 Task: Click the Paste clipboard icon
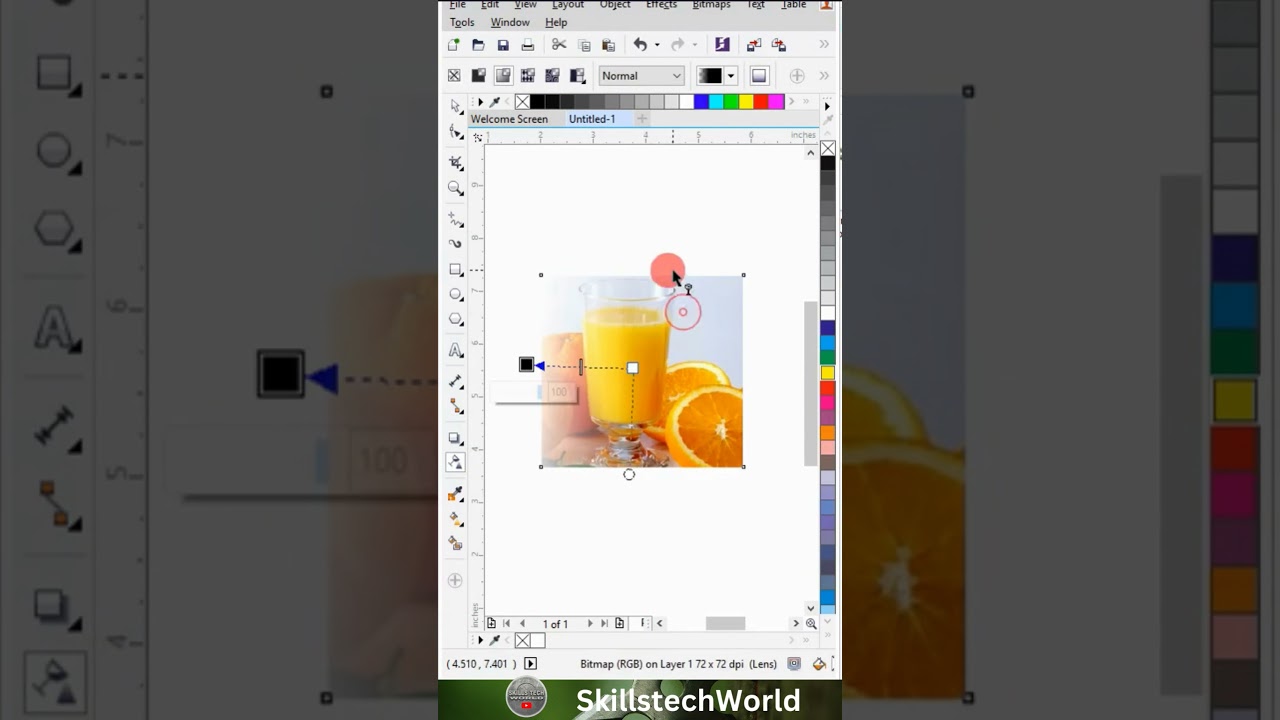pos(608,45)
